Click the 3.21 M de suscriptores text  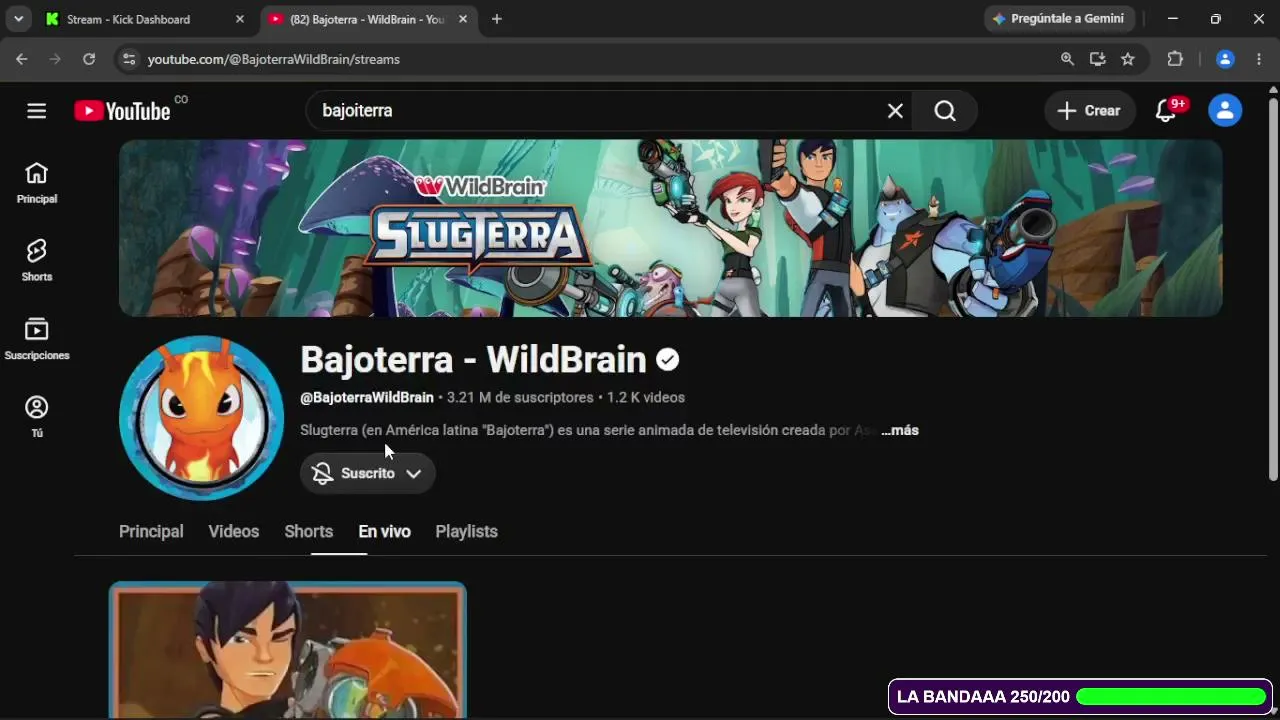(520, 397)
